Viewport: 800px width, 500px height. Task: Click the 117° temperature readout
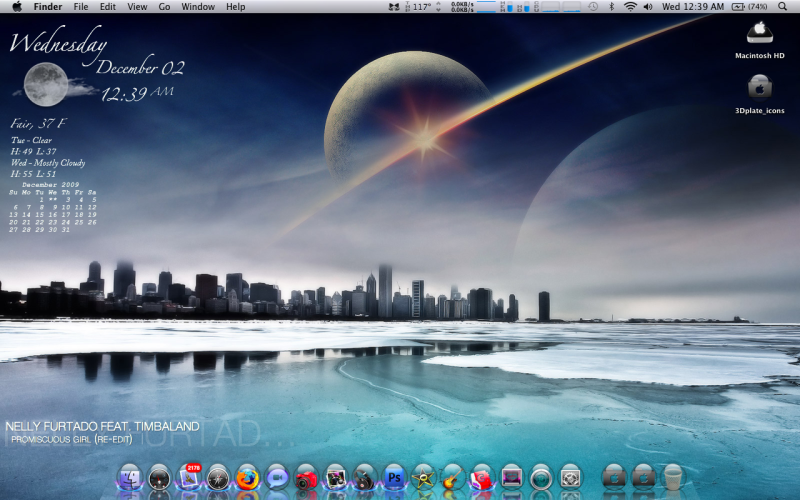pyautogui.click(x=423, y=7)
